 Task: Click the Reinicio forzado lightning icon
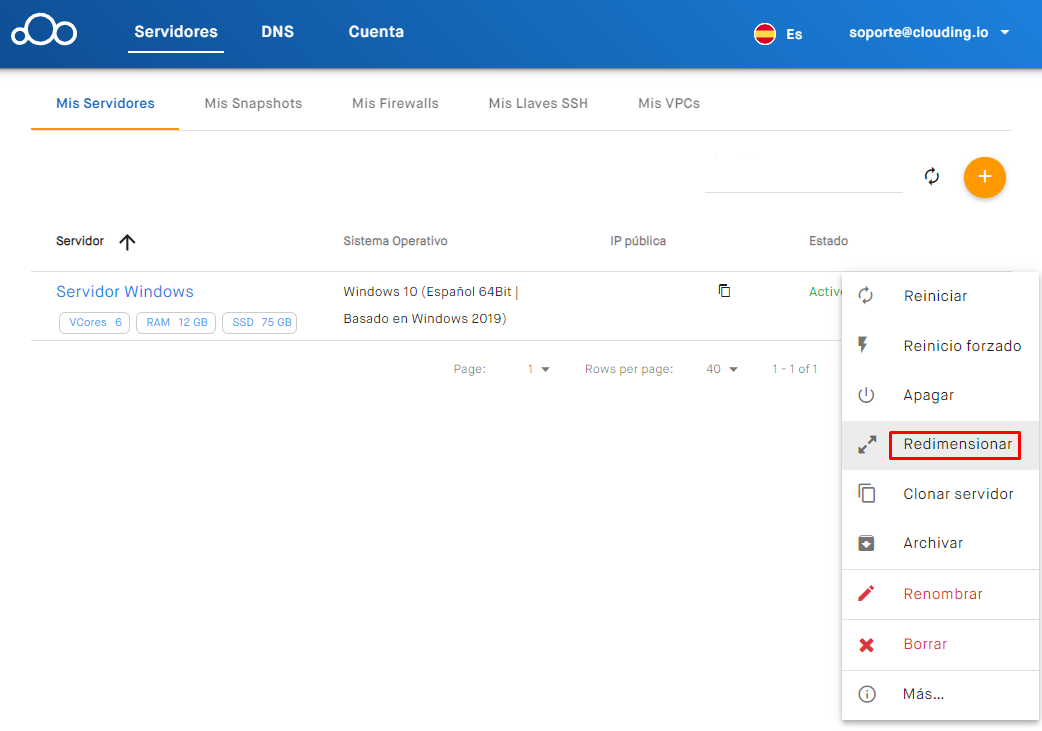click(x=866, y=346)
